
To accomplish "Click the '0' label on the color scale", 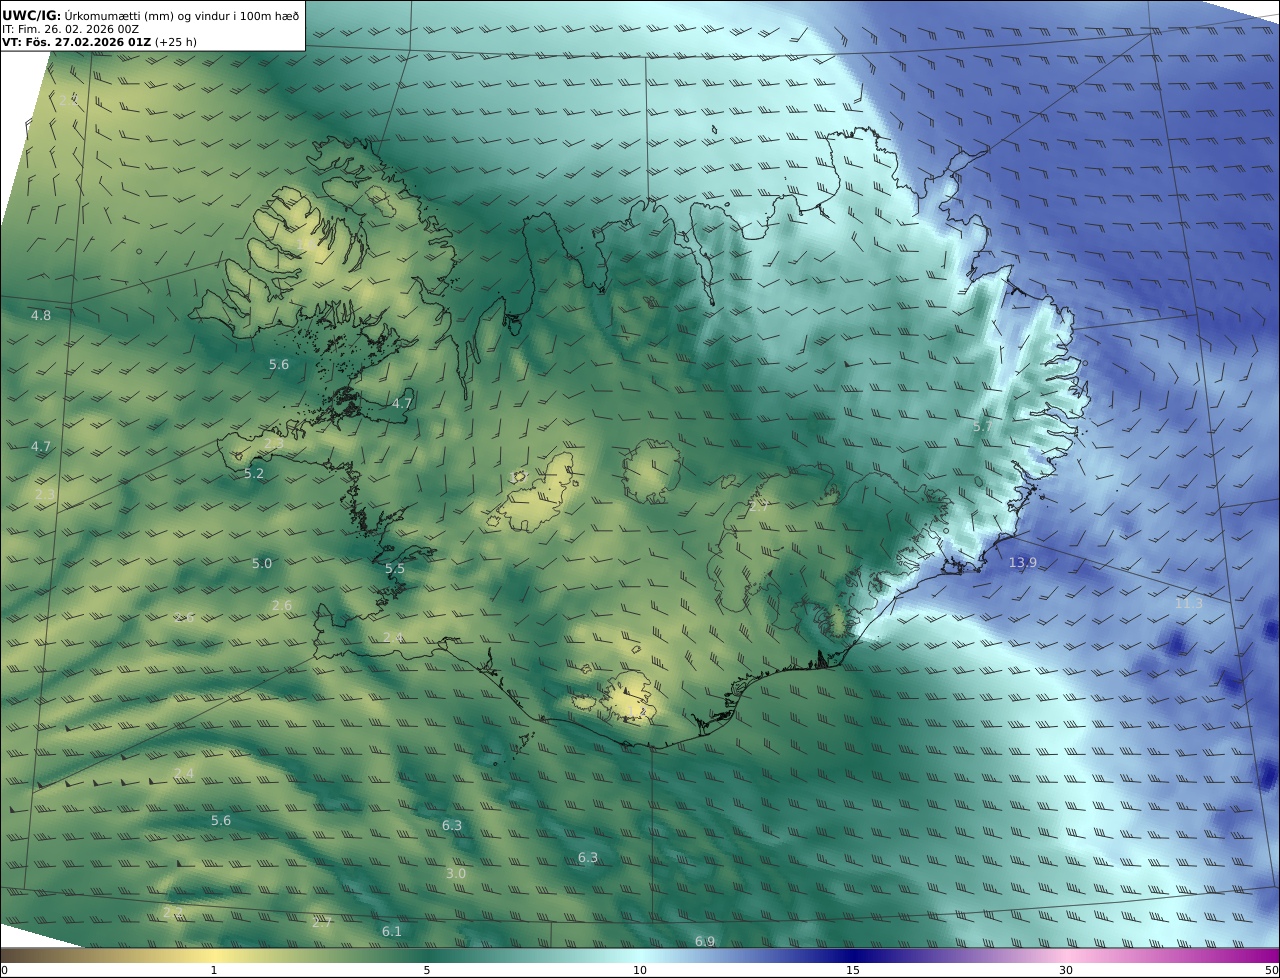I will click(x=4, y=970).
